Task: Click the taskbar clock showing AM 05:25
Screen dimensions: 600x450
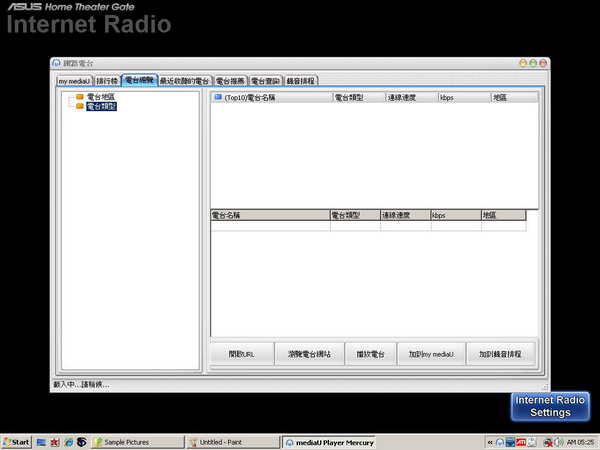Action: point(580,442)
